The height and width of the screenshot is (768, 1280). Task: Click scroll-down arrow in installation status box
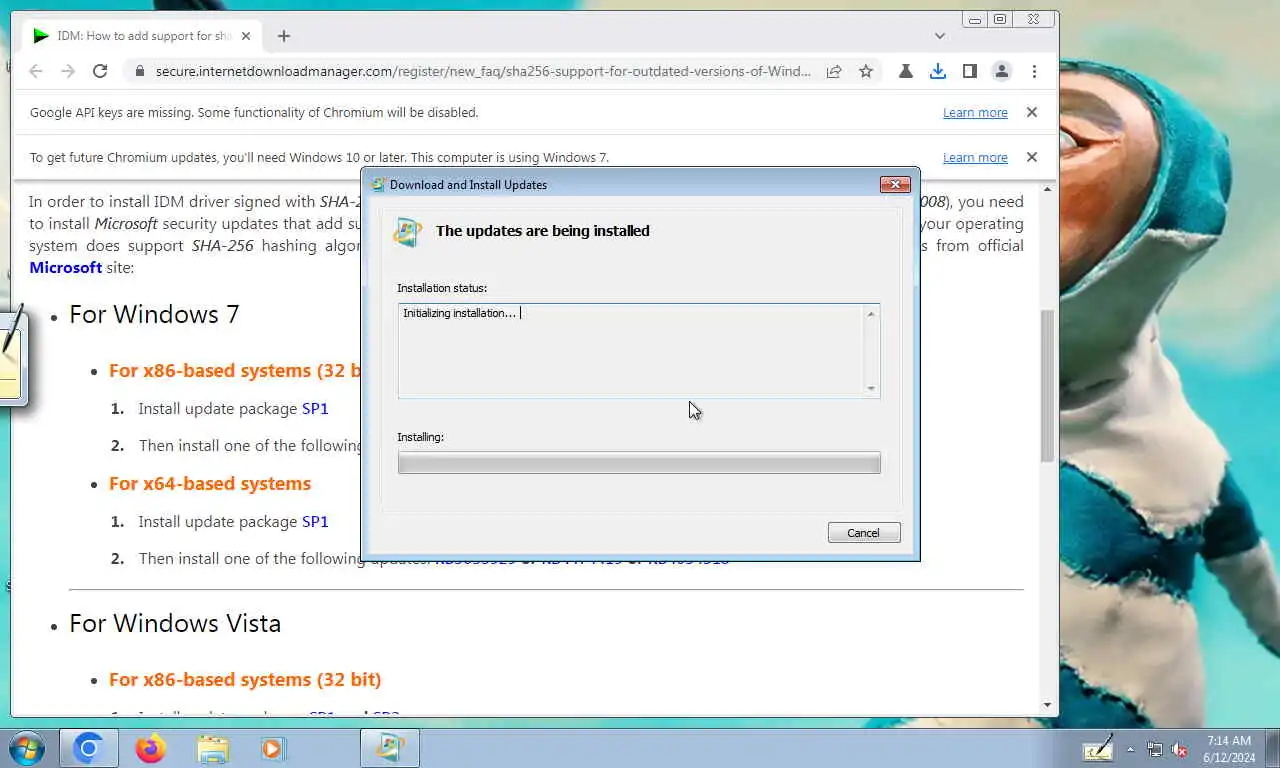(x=871, y=388)
